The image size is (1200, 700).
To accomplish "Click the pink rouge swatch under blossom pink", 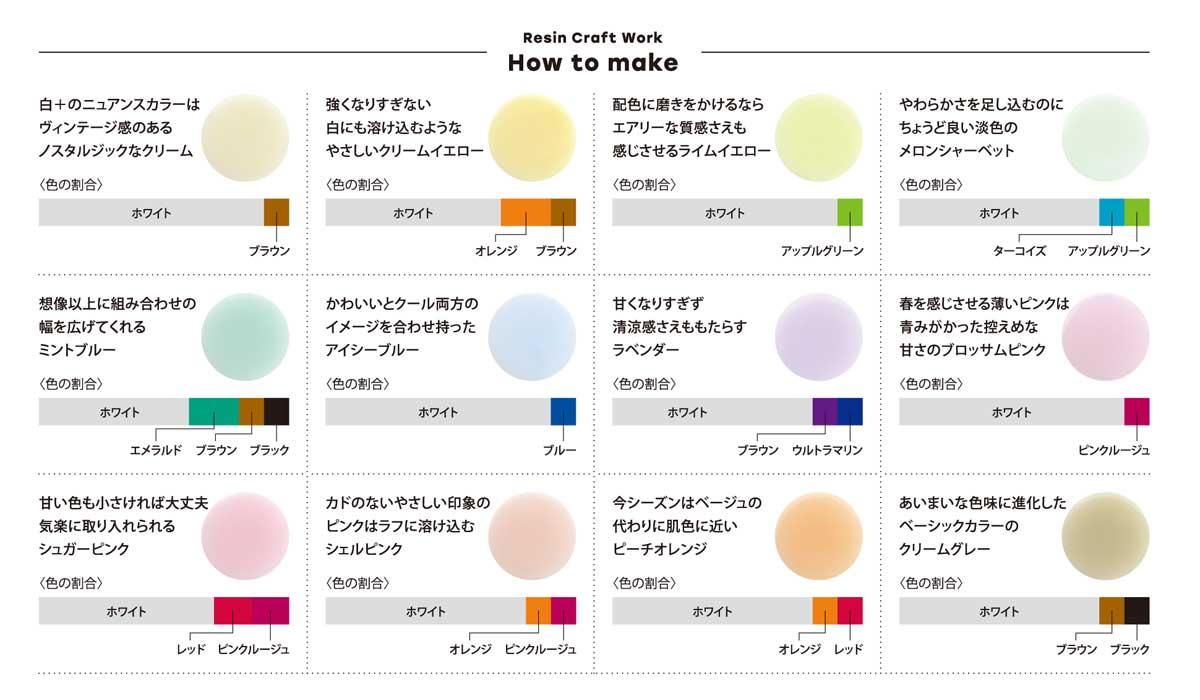I will click(1137, 412).
